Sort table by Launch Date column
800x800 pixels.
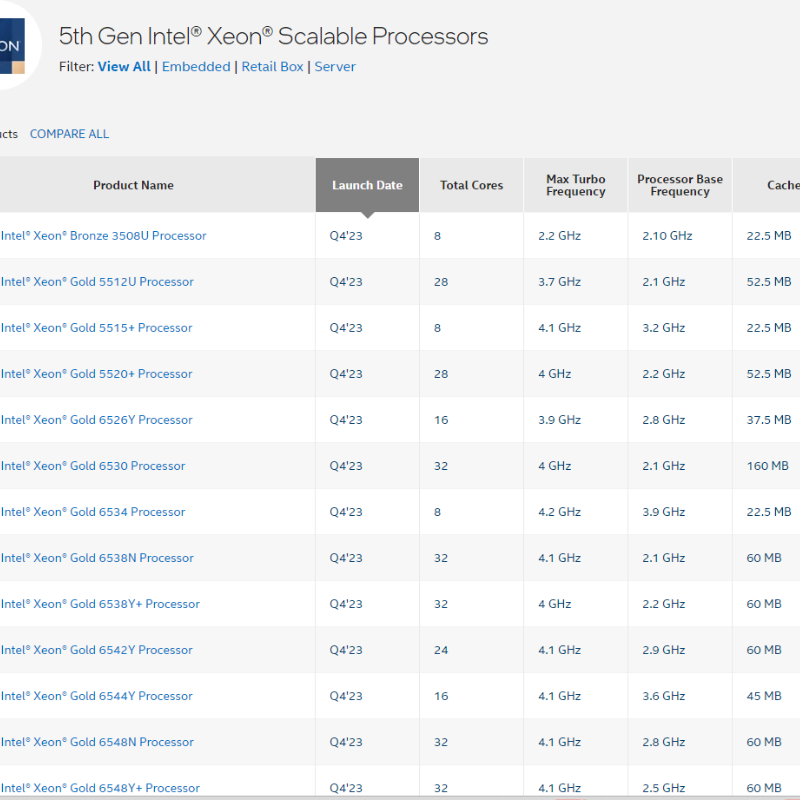pyautogui.click(x=367, y=185)
